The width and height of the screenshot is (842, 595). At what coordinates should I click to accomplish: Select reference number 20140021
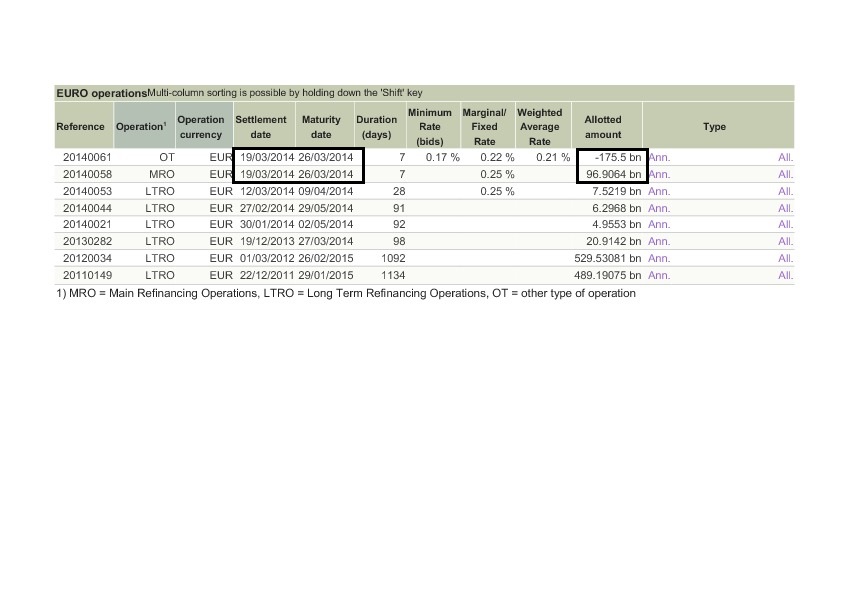click(x=88, y=224)
